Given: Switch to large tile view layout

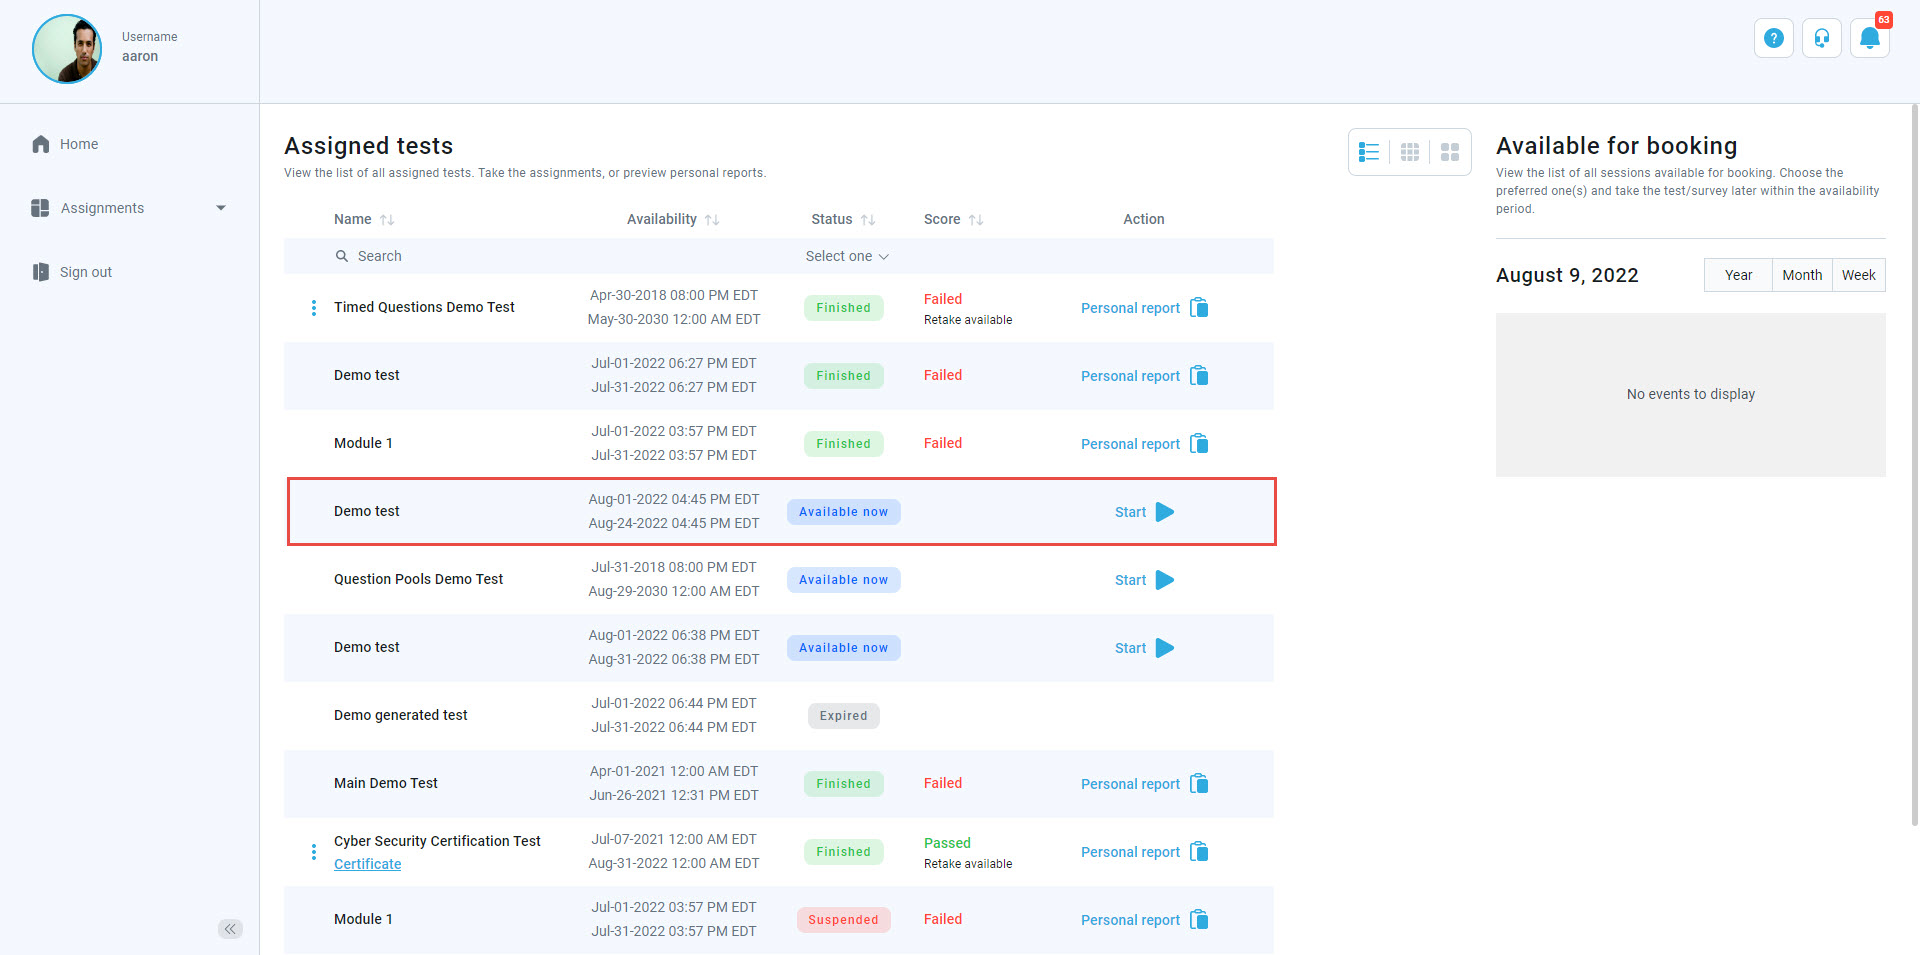Looking at the screenshot, I should coord(1450,152).
